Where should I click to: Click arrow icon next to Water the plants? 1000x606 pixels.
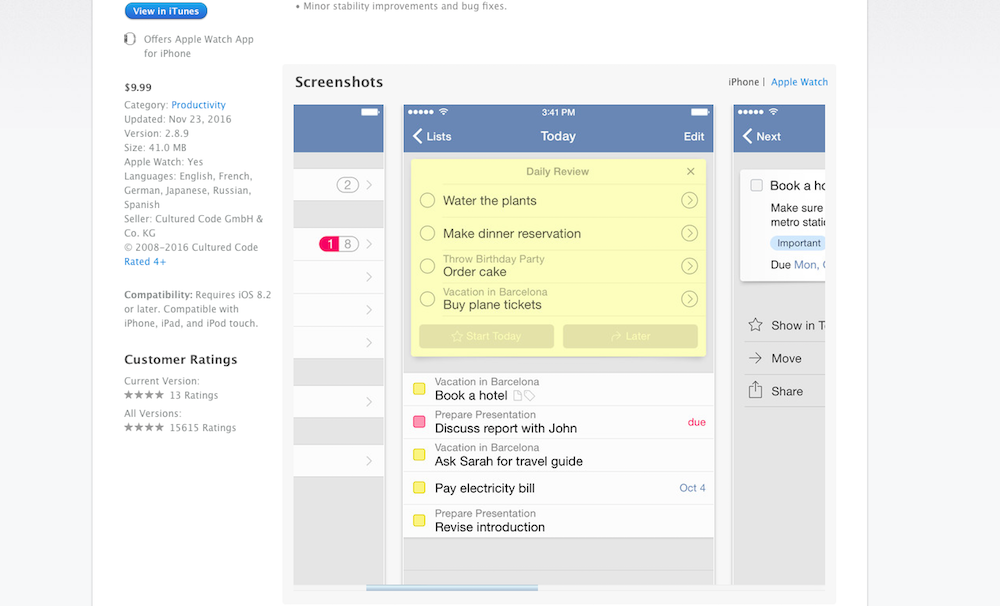point(689,201)
